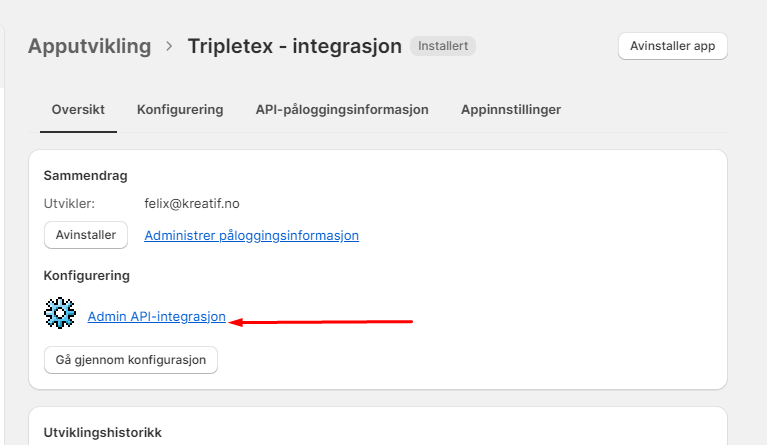Open the Apputvikling breadcrumb link
The image size is (767, 445).
tap(90, 46)
